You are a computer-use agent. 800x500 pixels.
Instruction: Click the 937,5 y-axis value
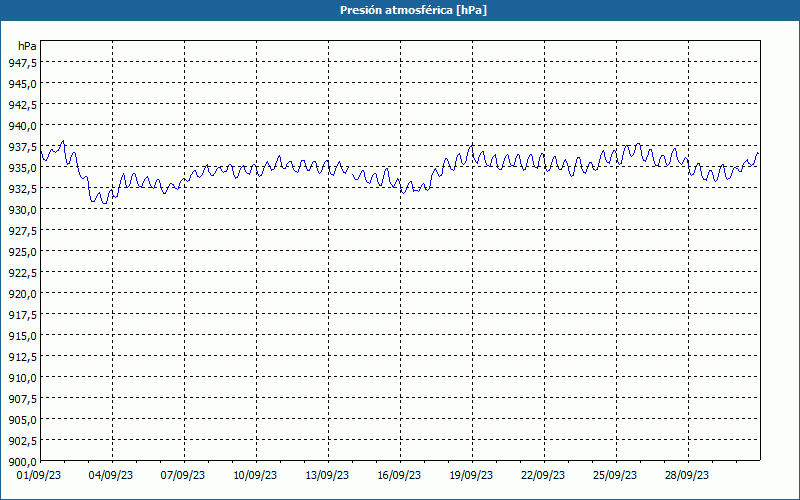pyautogui.click(x=22, y=146)
